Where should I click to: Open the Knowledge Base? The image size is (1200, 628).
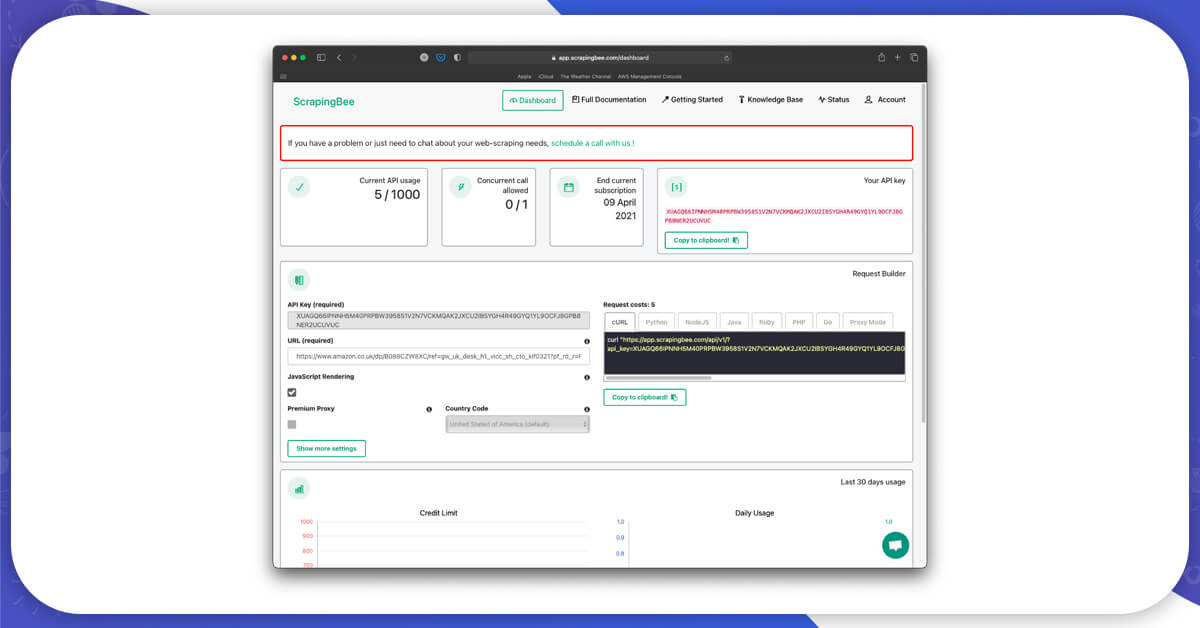(x=770, y=100)
